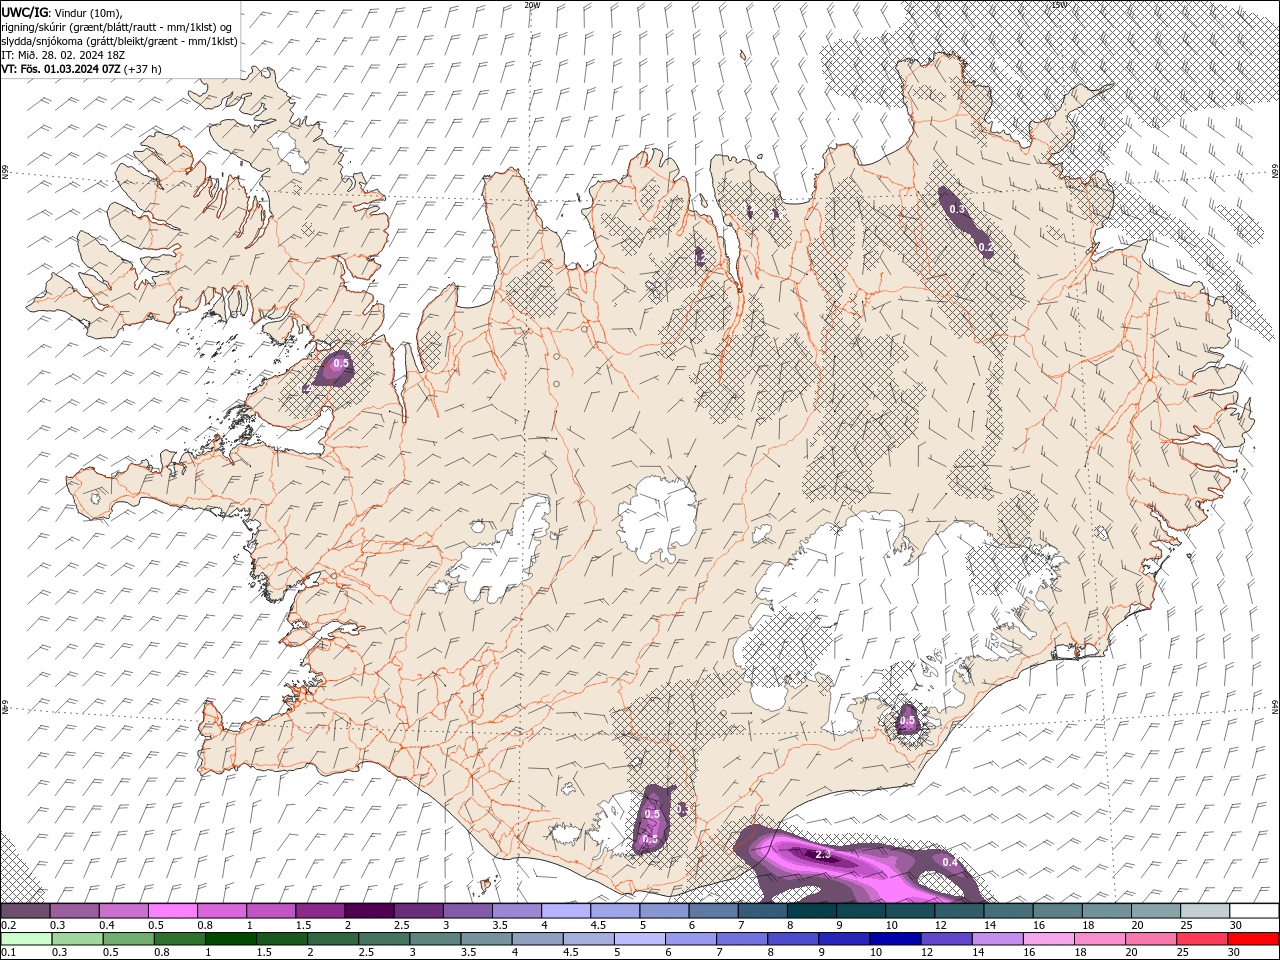
Task: Pick the darkest purple 2 swatch in the top legend row
Action: click(368, 911)
